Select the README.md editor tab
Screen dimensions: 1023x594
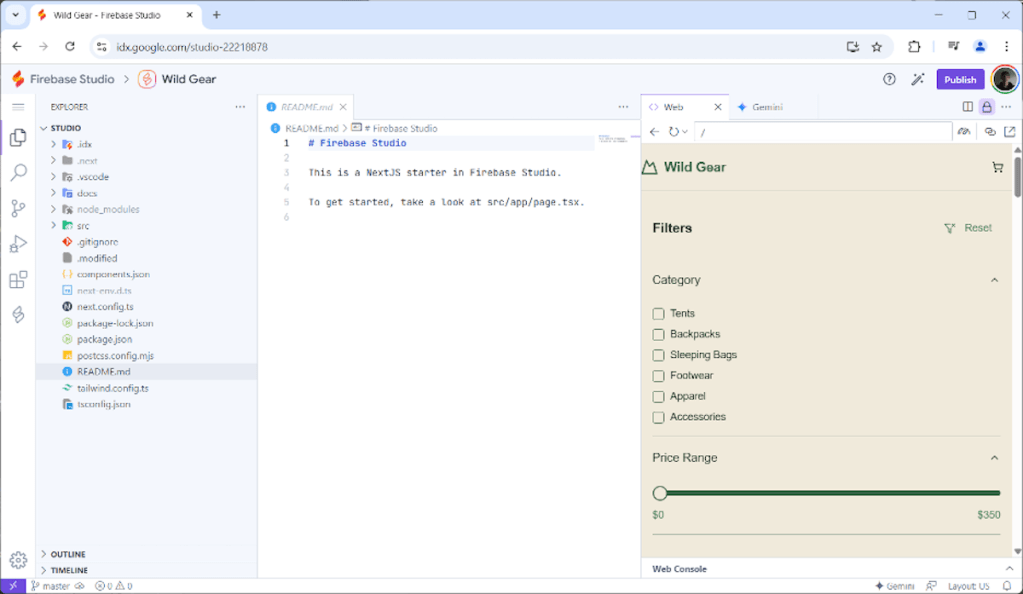[x=303, y=106]
